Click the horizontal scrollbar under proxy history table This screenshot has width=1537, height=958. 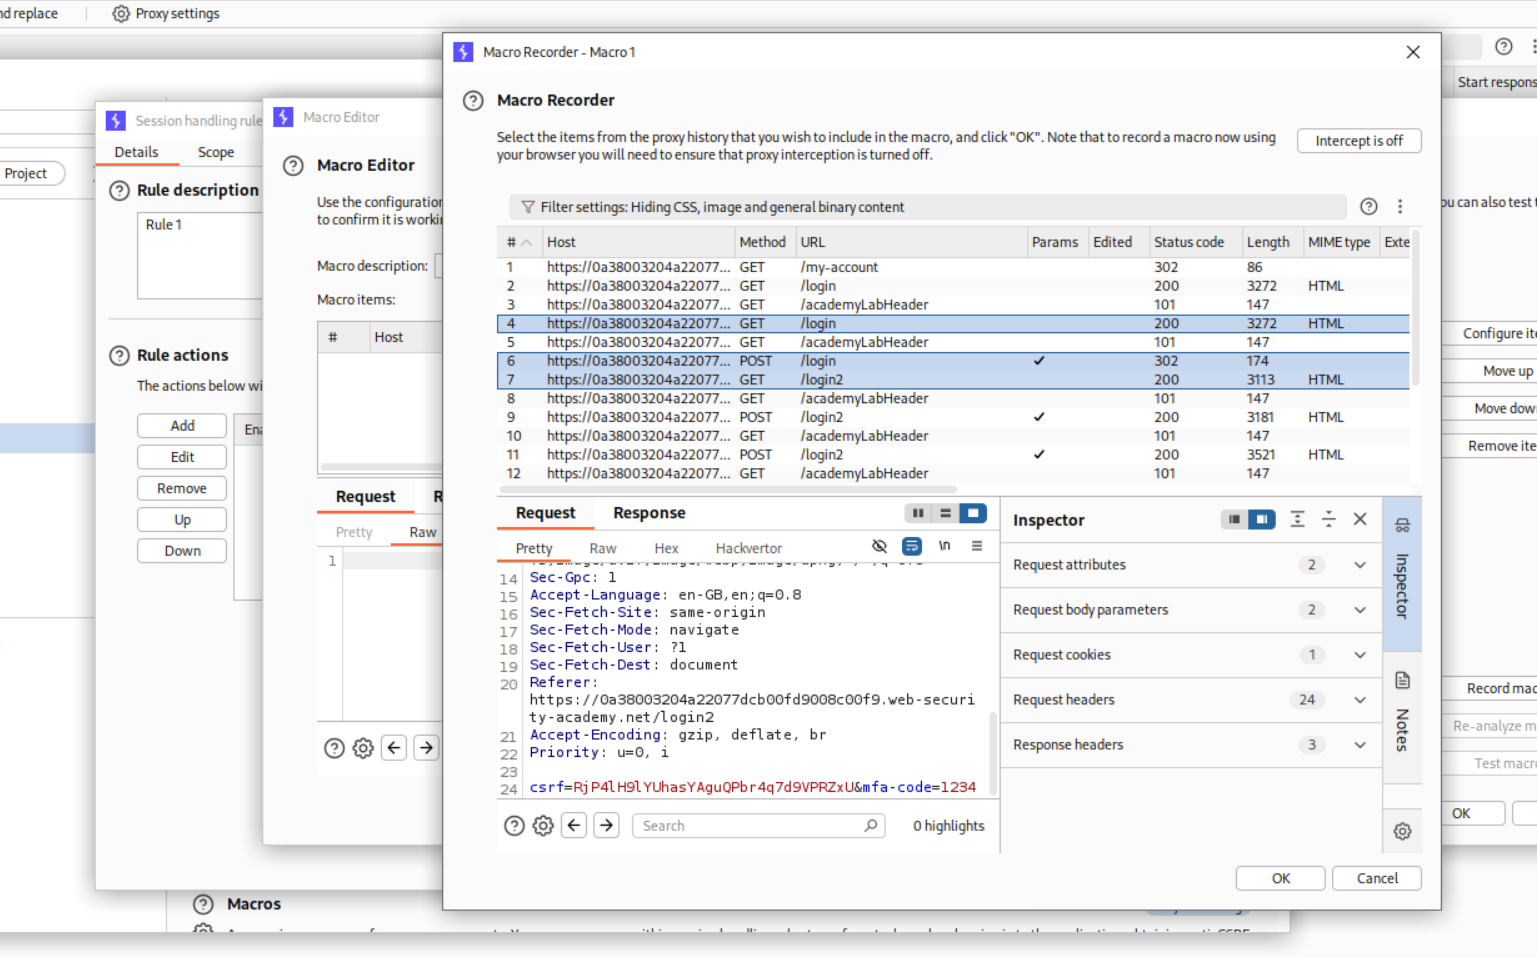[x=730, y=489]
